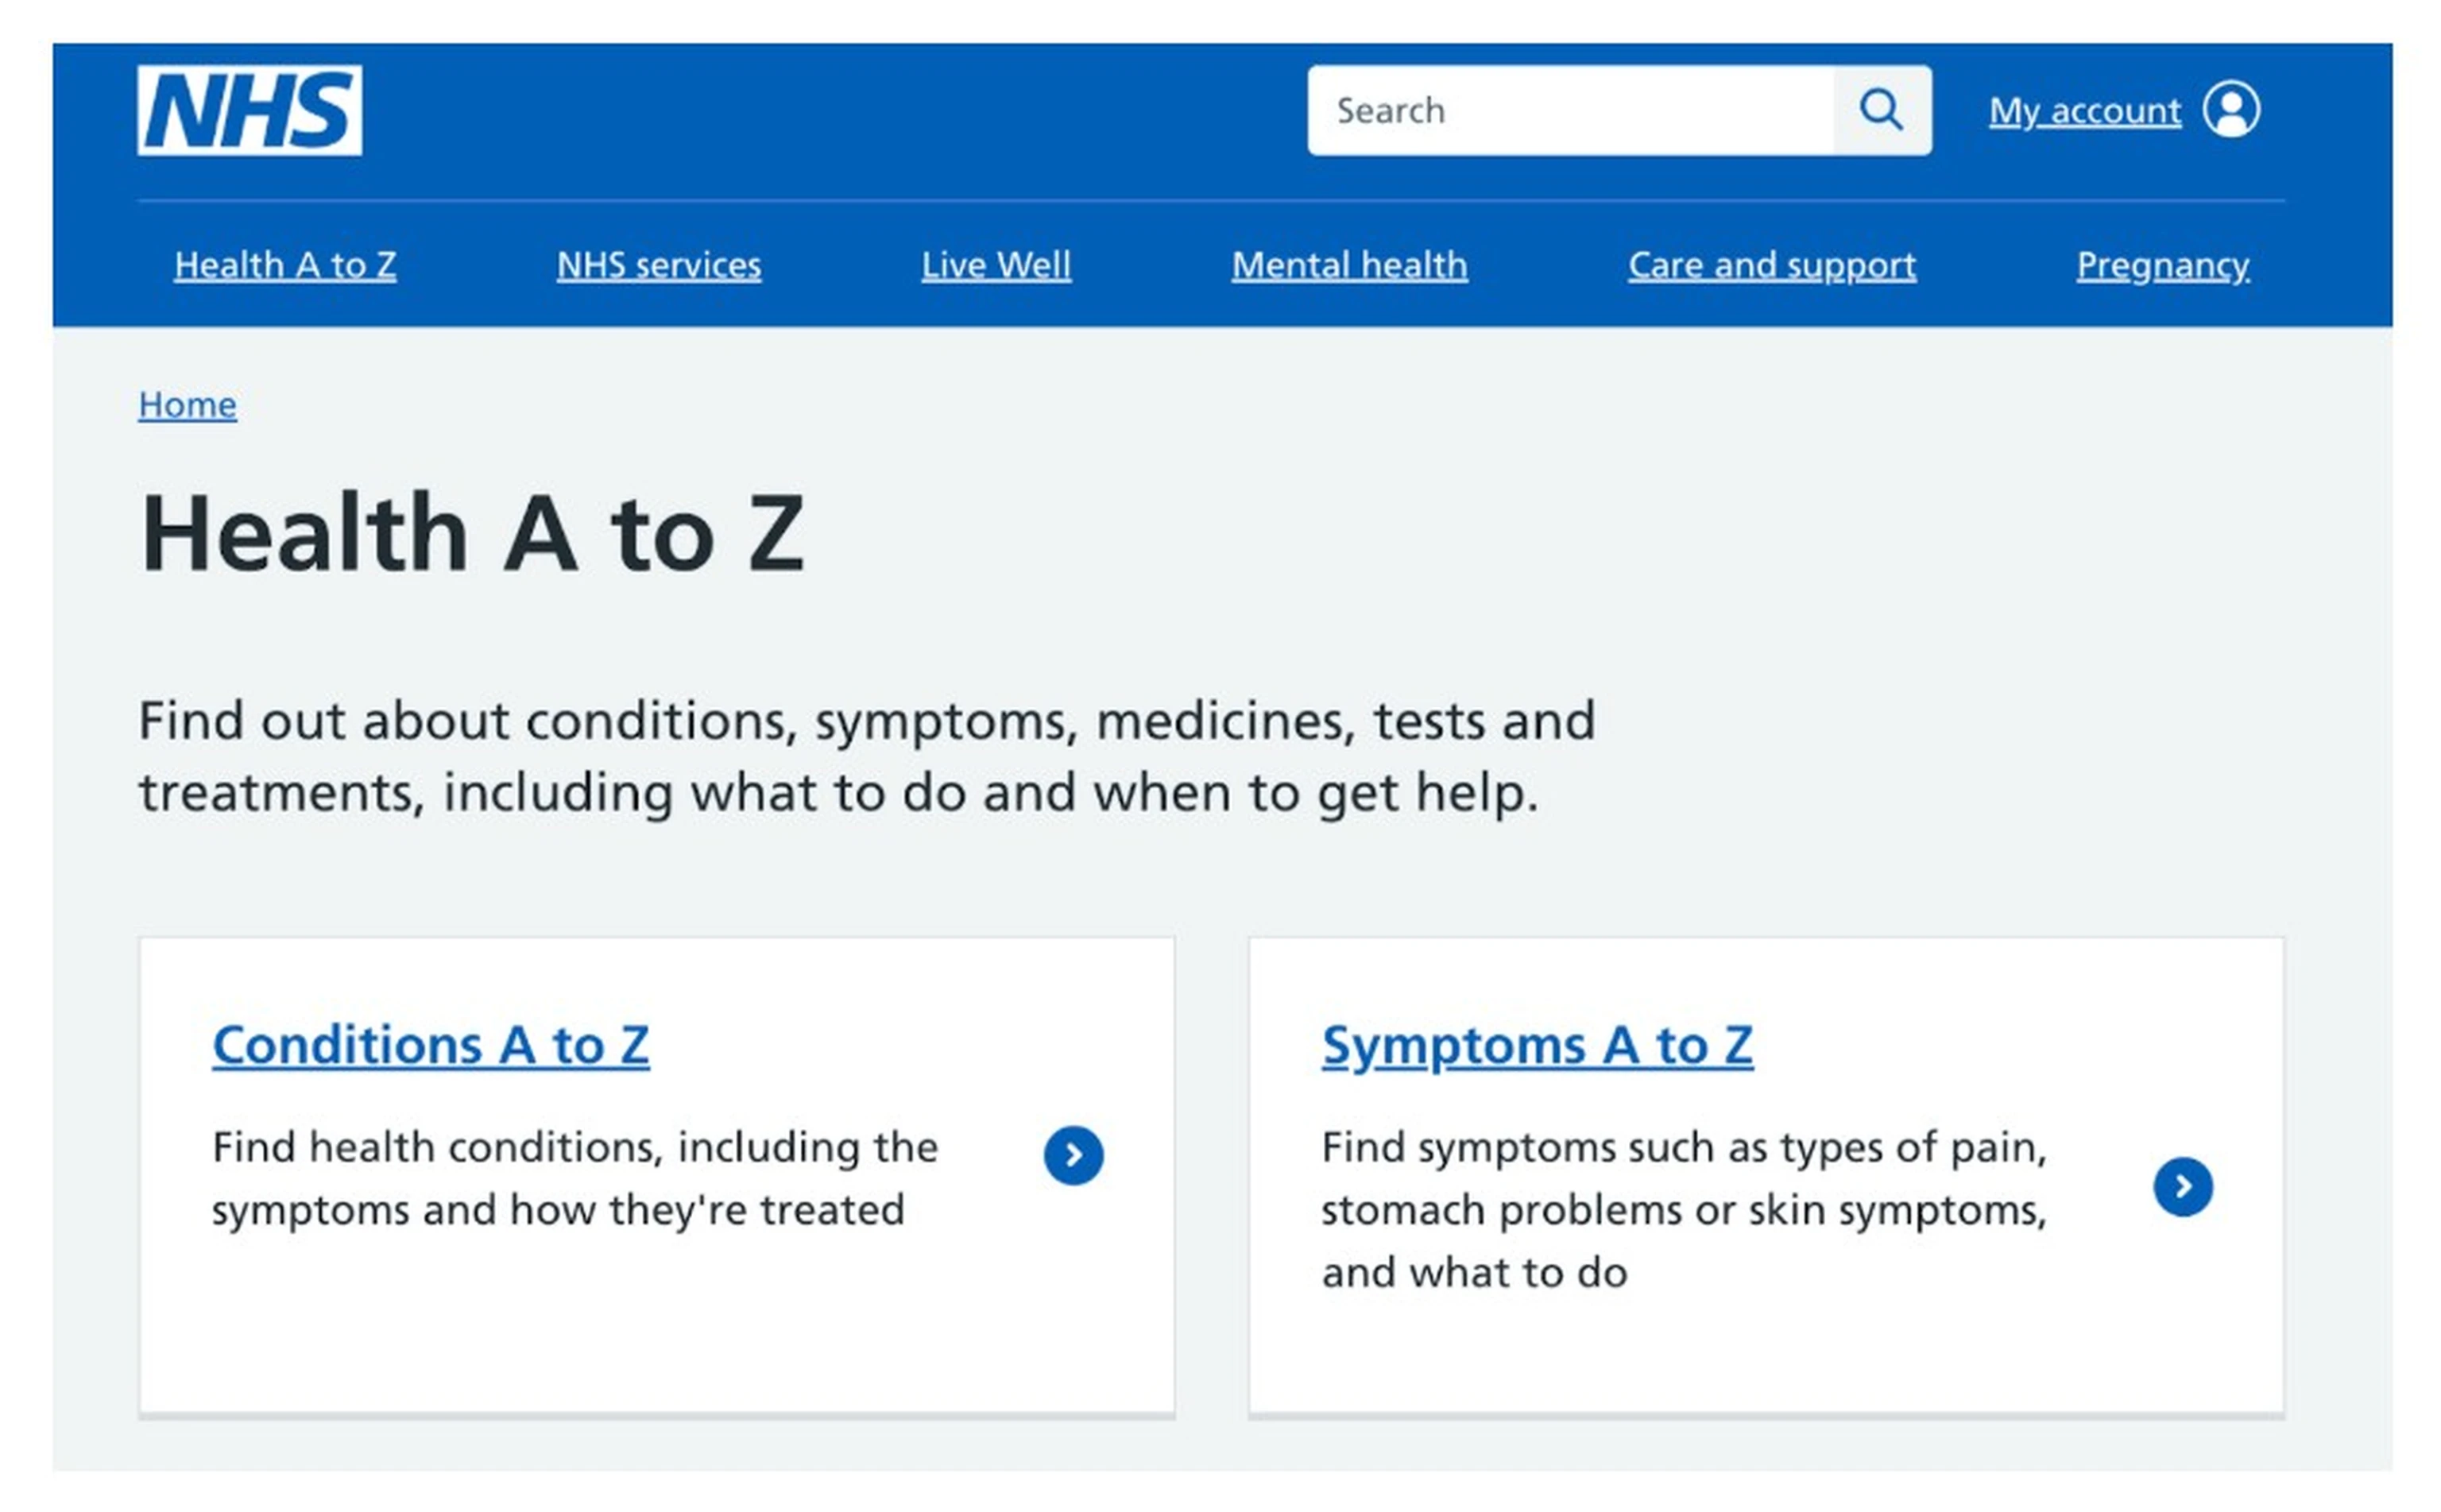Click the intro paragraph about conditions and treatments
This screenshot has width=2441, height=1512.
coord(866,756)
